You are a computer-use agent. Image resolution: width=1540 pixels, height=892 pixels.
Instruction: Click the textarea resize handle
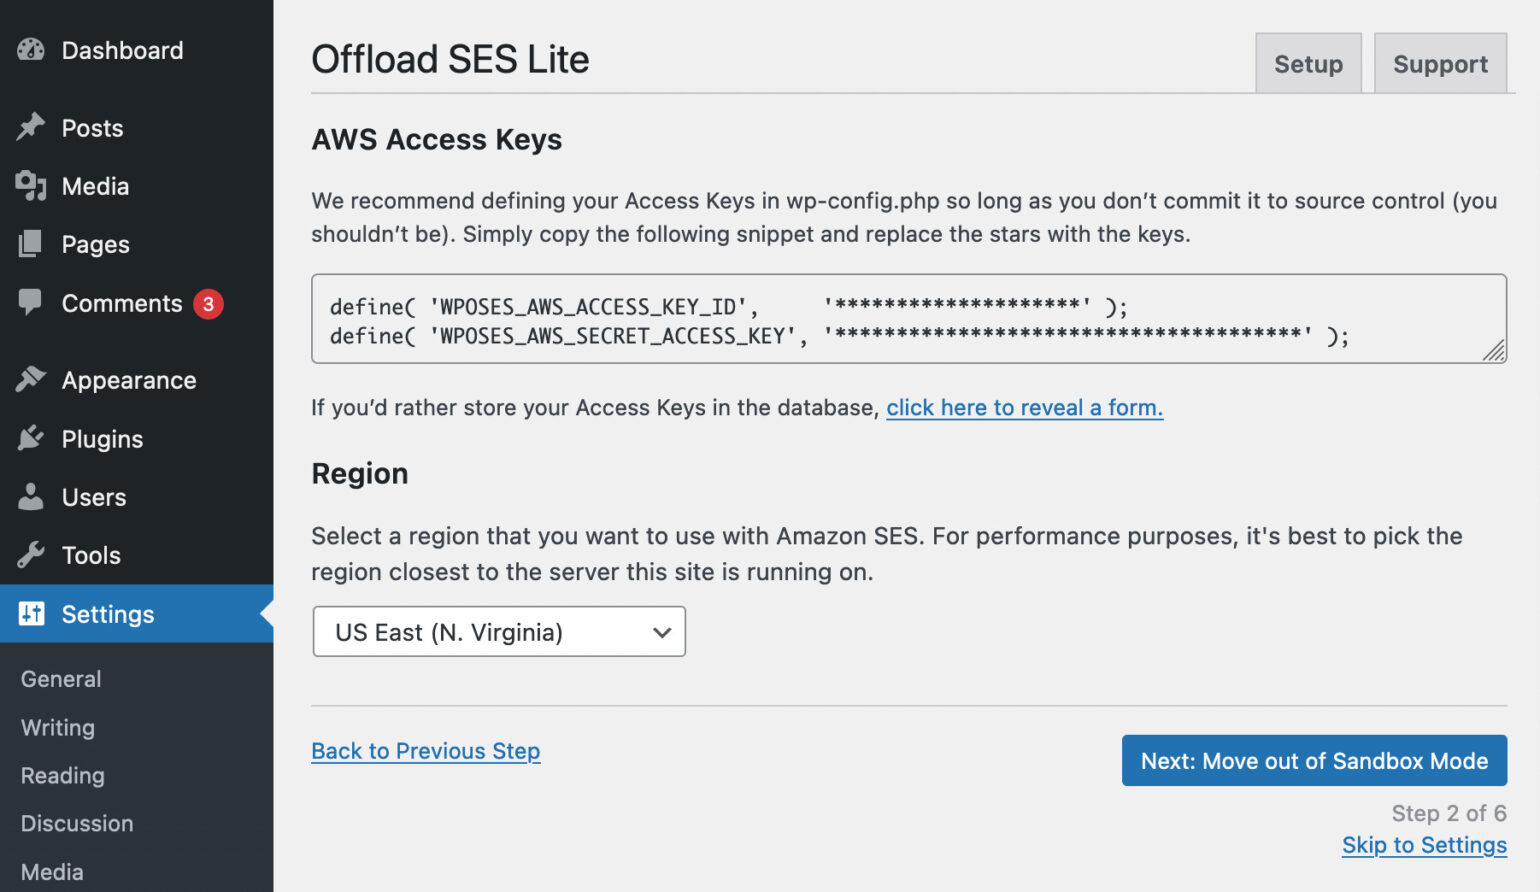[x=1494, y=350]
